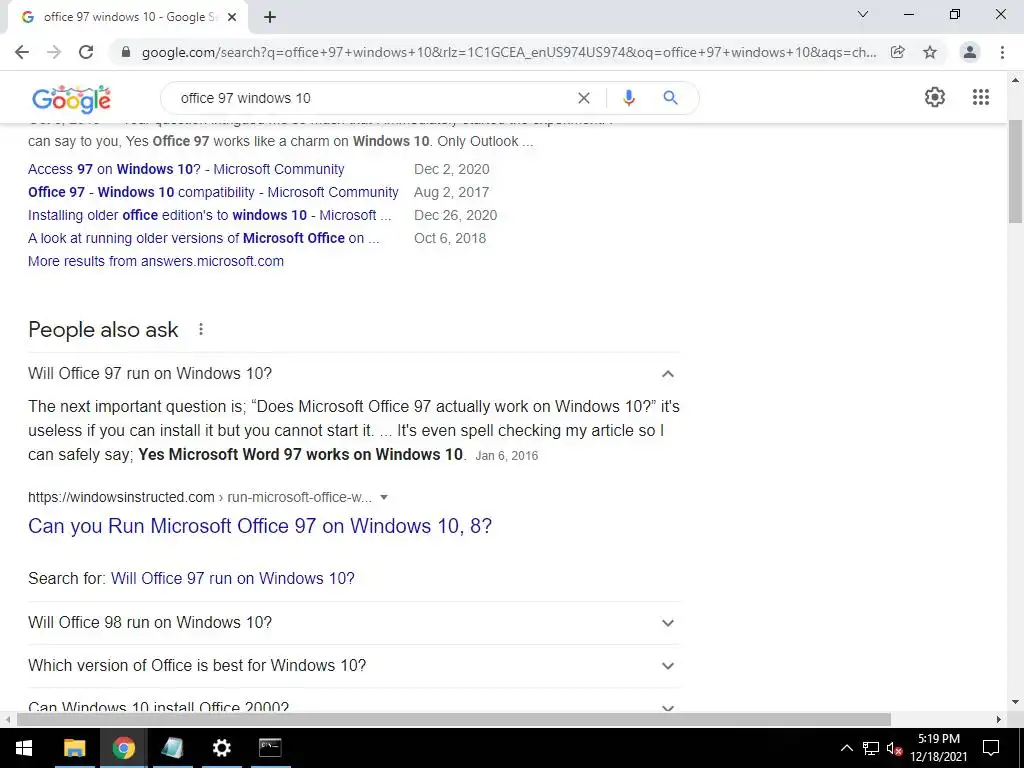This screenshot has height=768, width=1024.
Task: Search by voice microphone icon
Action: point(628,98)
